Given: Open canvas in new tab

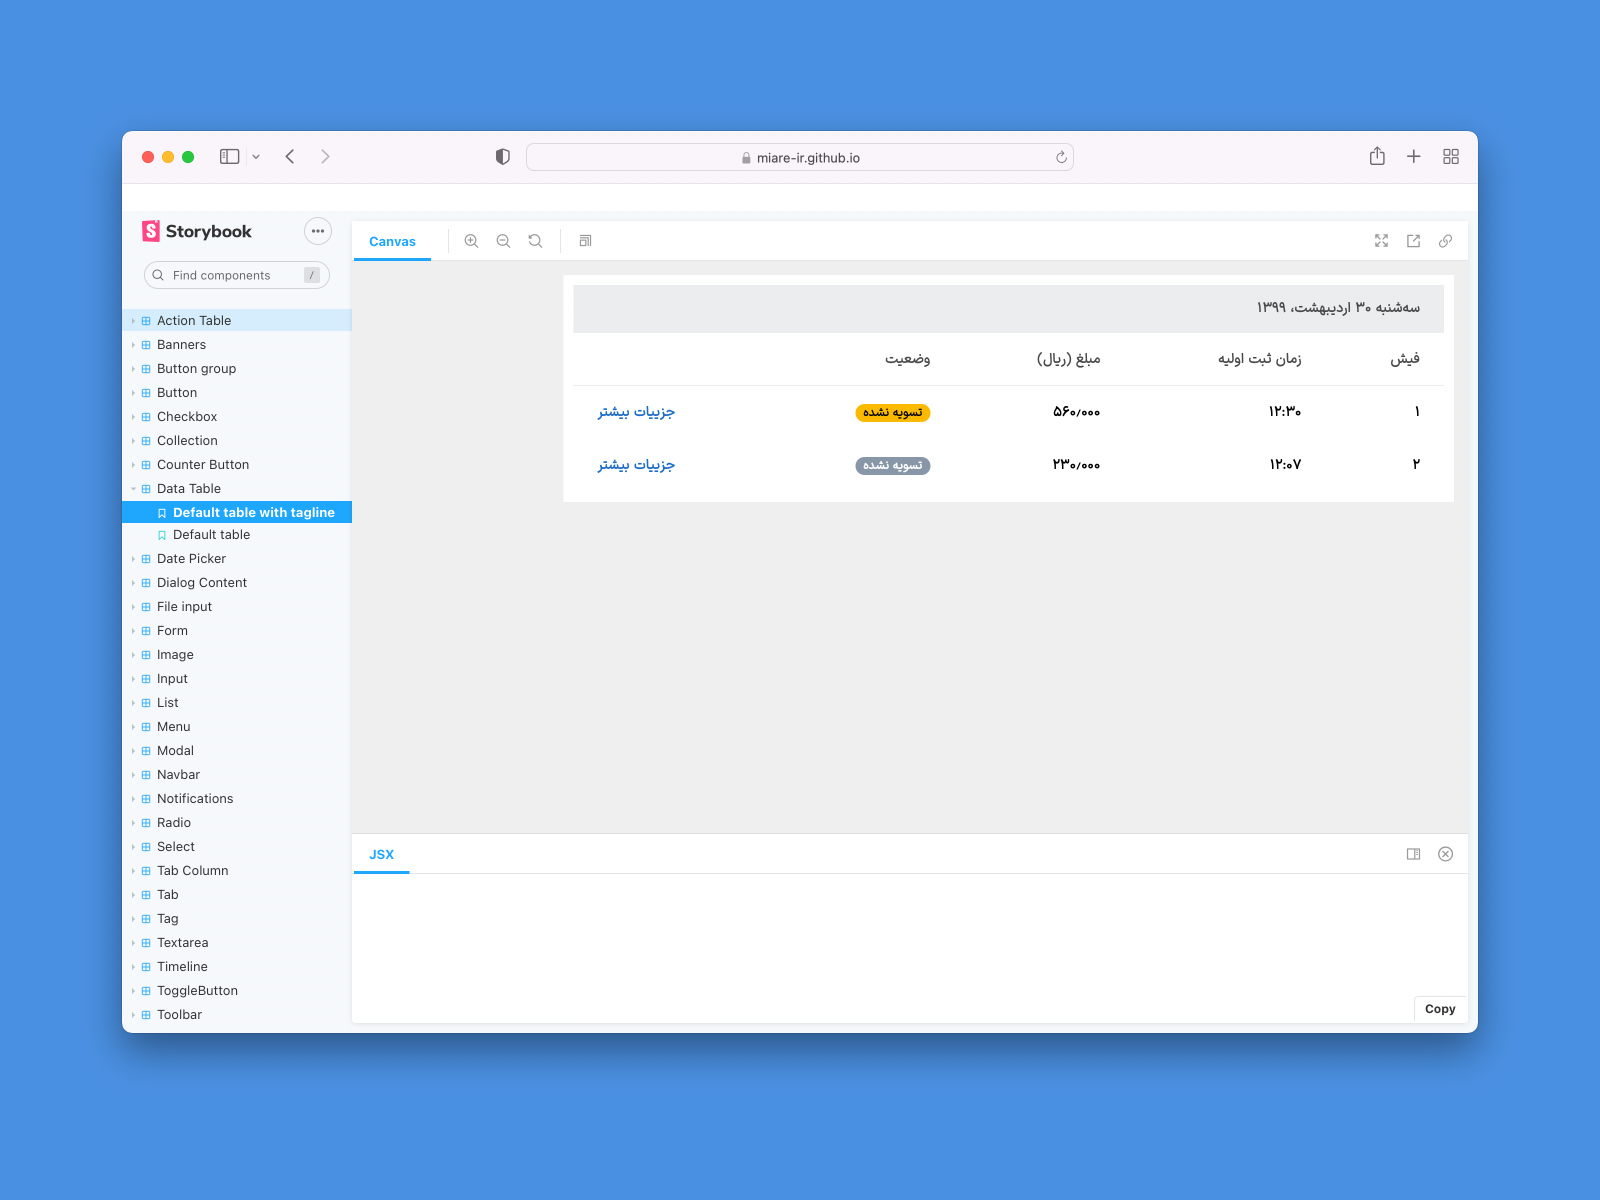Looking at the screenshot, I should [1413, 241].
